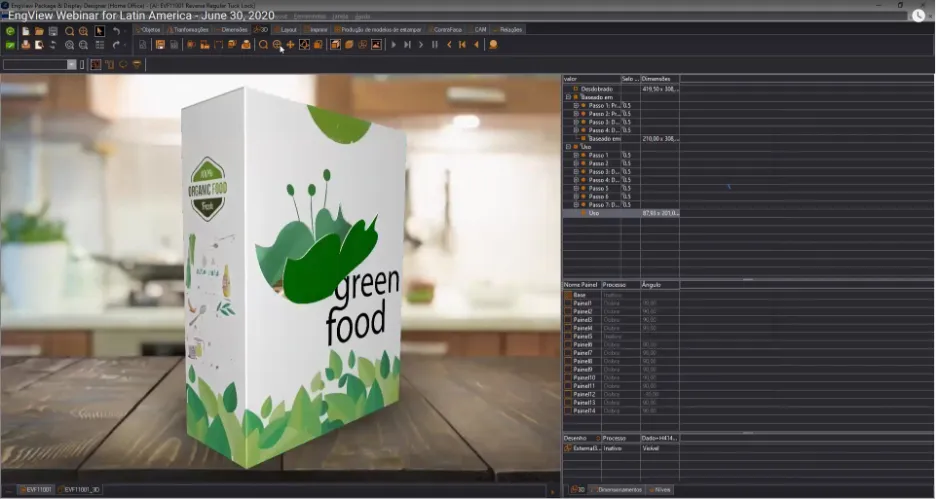The image size is (936, 499).
Task: Click the 3D box view icon
Action: [x=335, y=45]
